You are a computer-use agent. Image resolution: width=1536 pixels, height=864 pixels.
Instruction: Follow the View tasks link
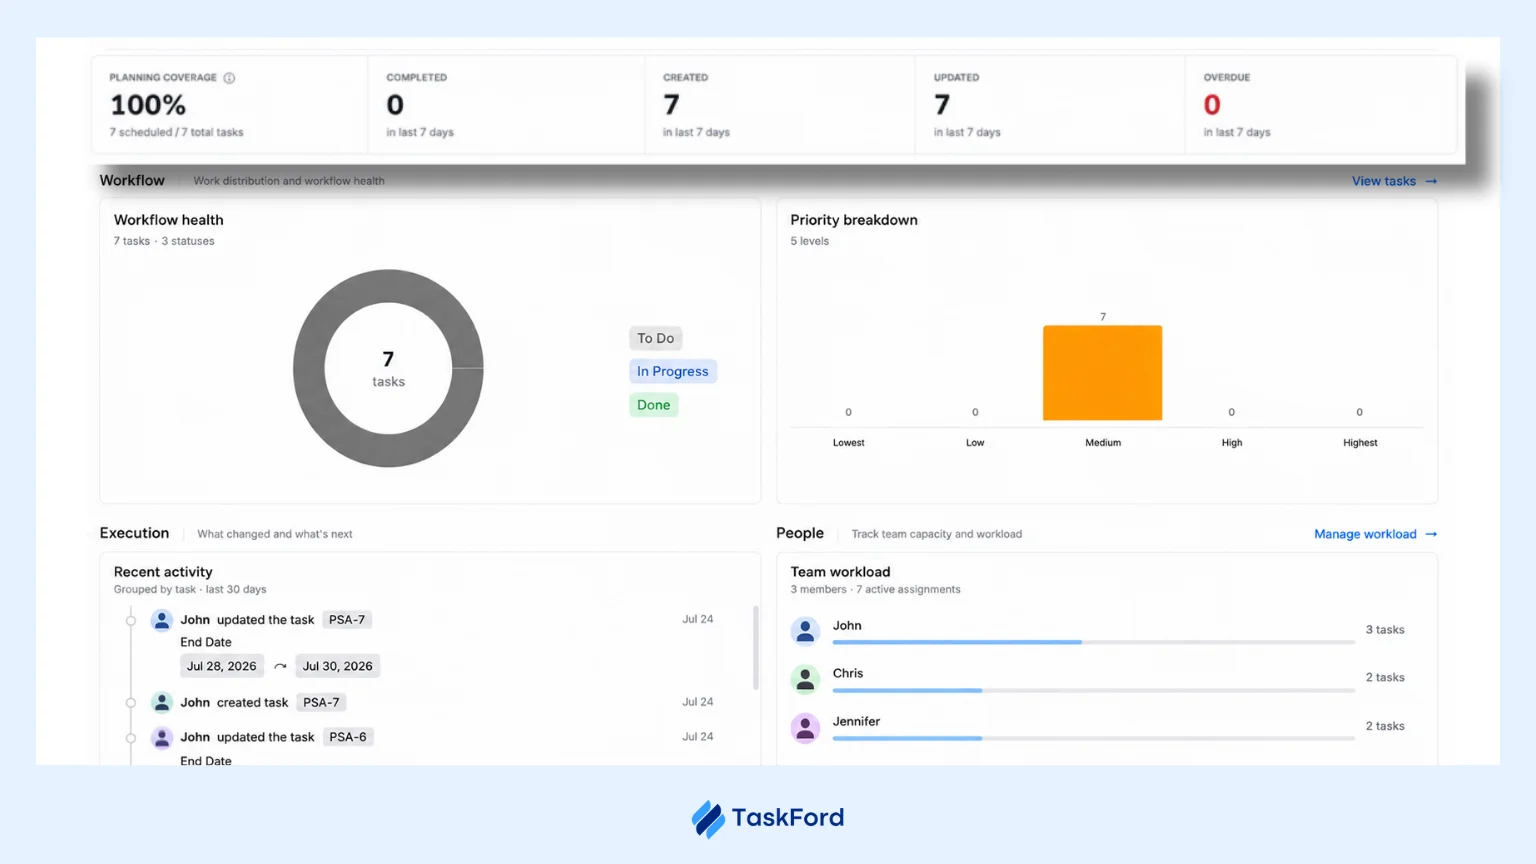click(x=1394, y=181)
